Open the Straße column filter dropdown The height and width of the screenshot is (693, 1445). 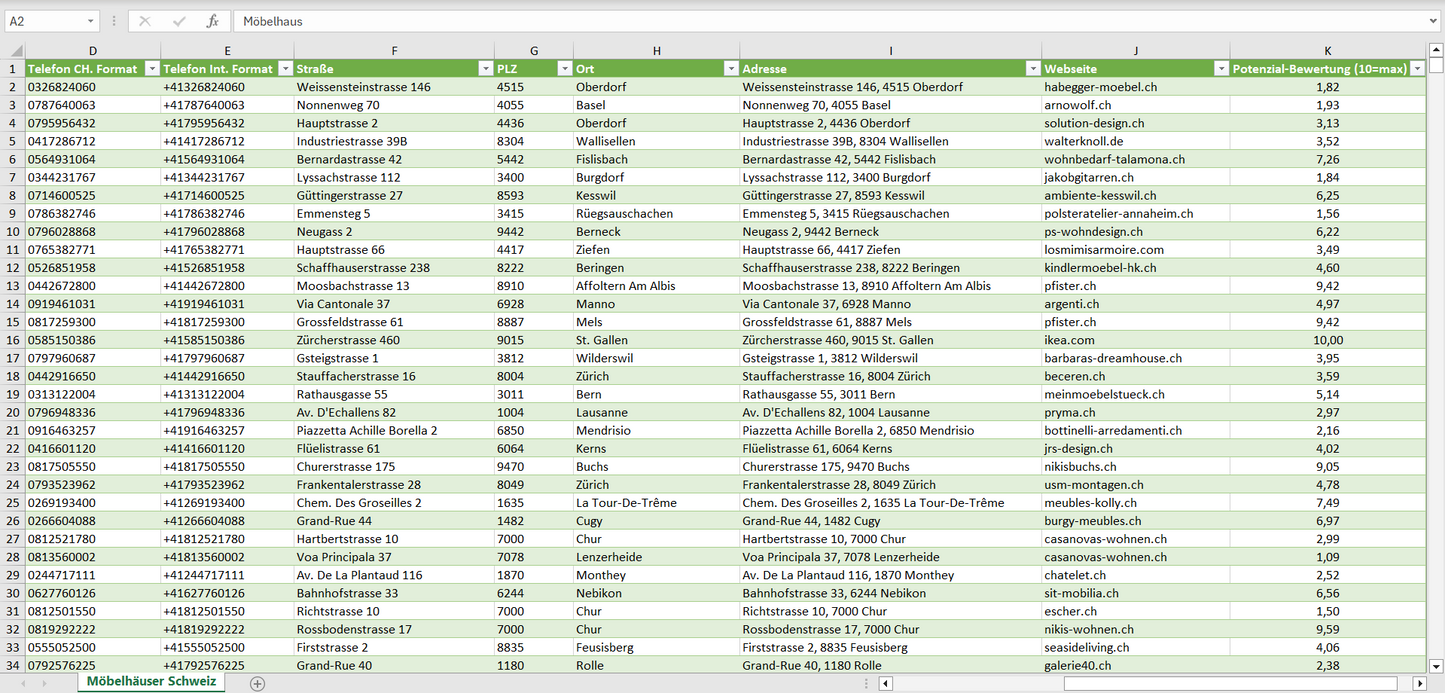click(x=485, y=69)
